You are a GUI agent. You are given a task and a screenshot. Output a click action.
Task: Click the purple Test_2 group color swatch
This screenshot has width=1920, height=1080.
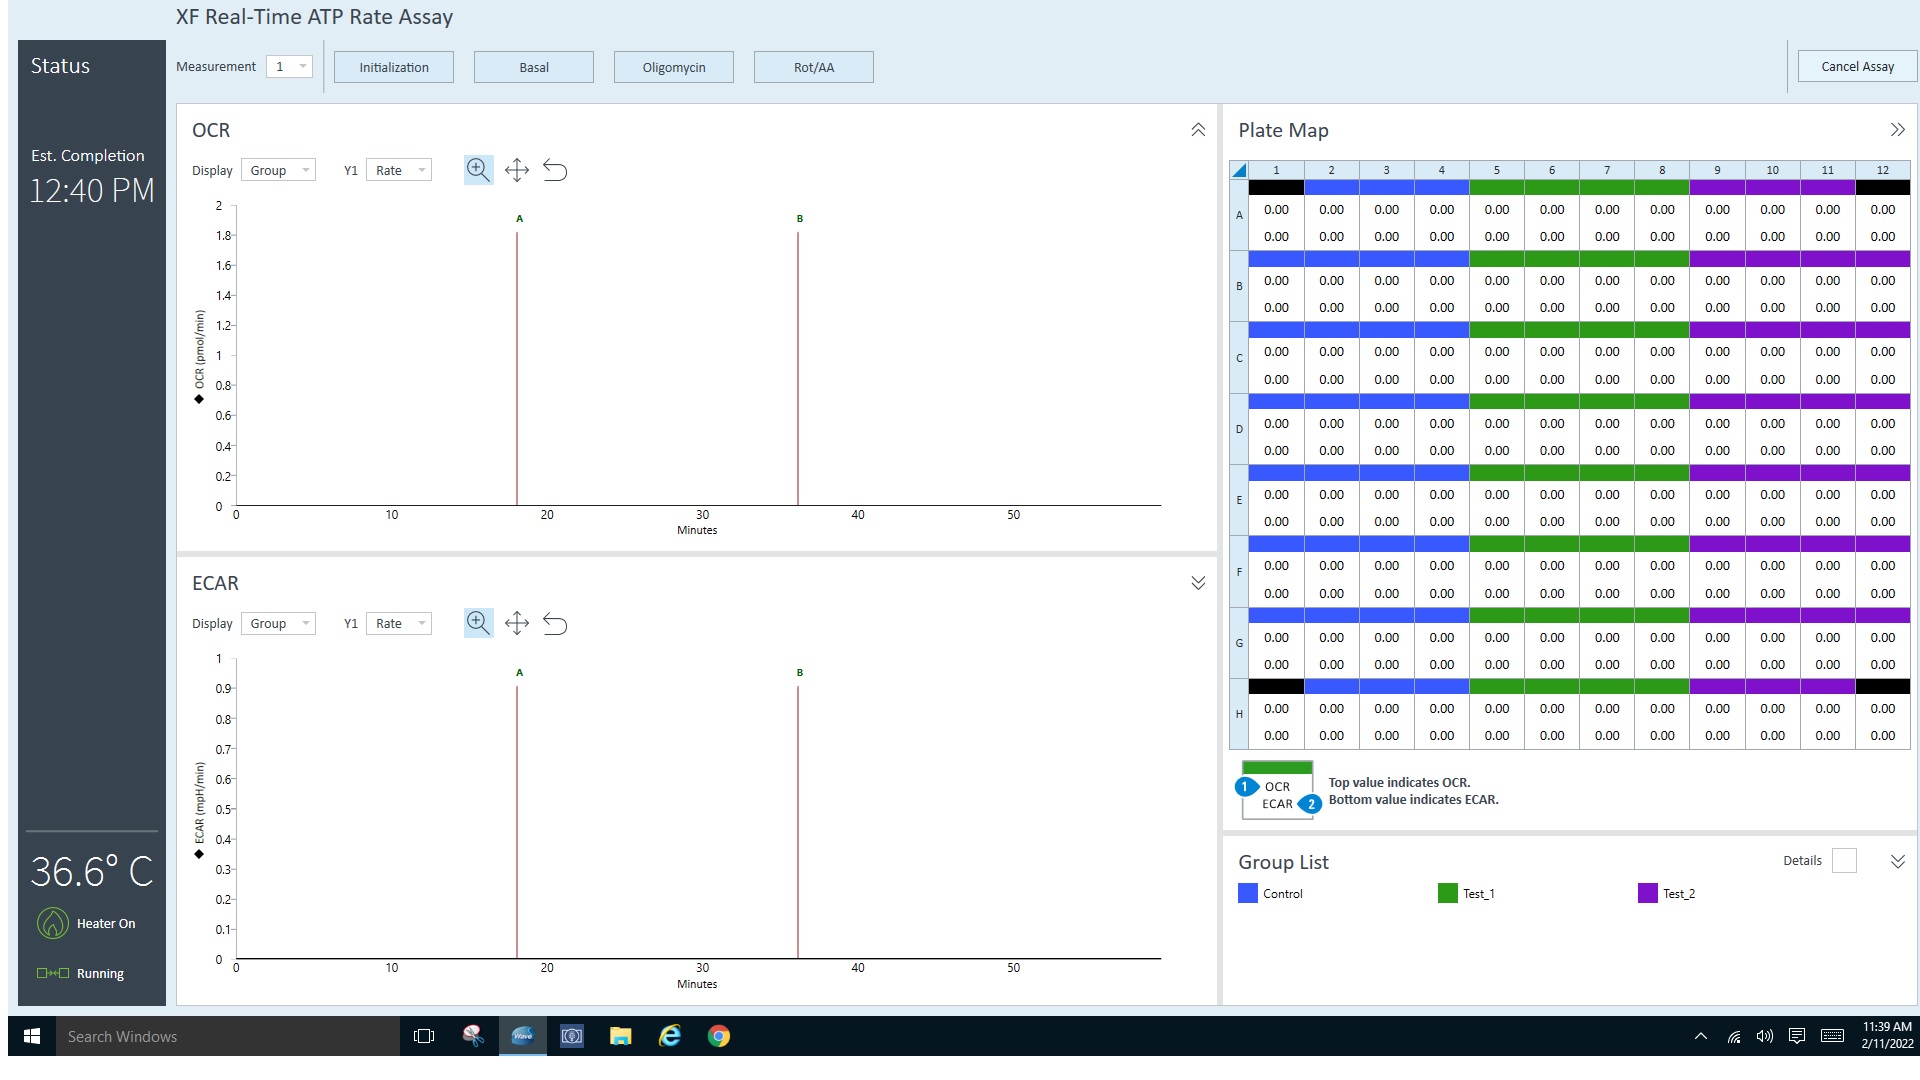pos(1647,893)
